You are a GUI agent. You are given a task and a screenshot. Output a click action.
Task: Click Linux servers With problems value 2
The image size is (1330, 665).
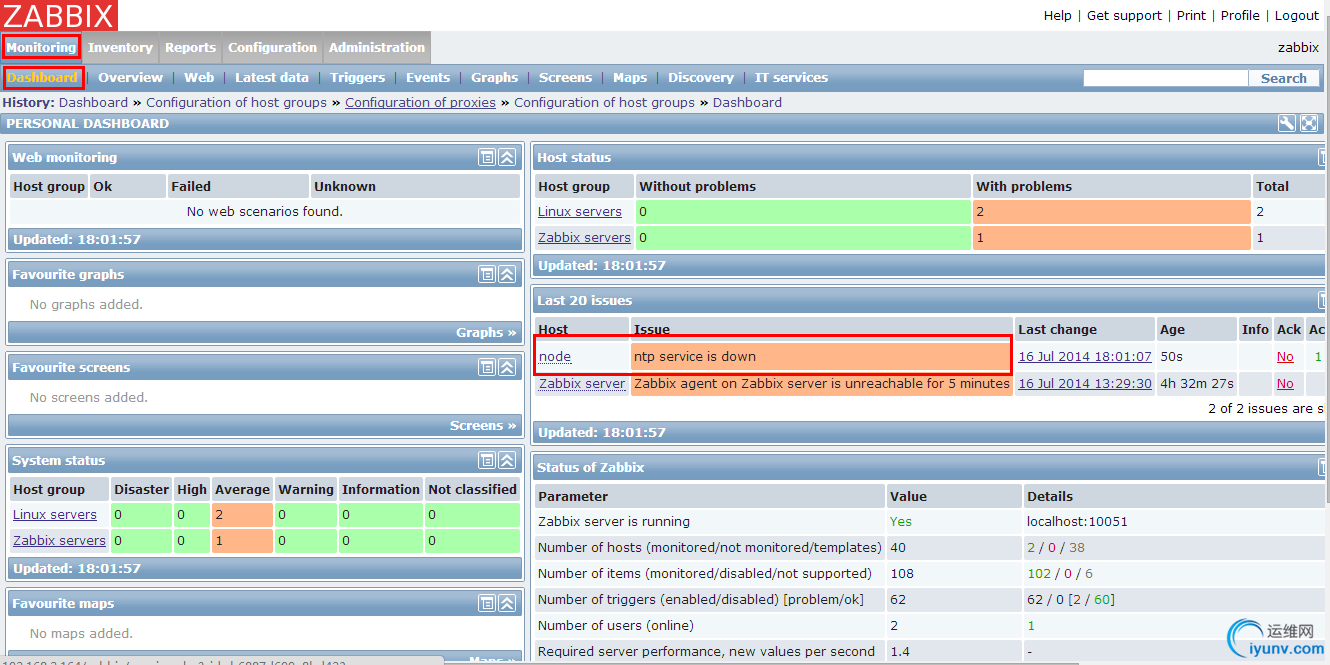(1112, 211)
